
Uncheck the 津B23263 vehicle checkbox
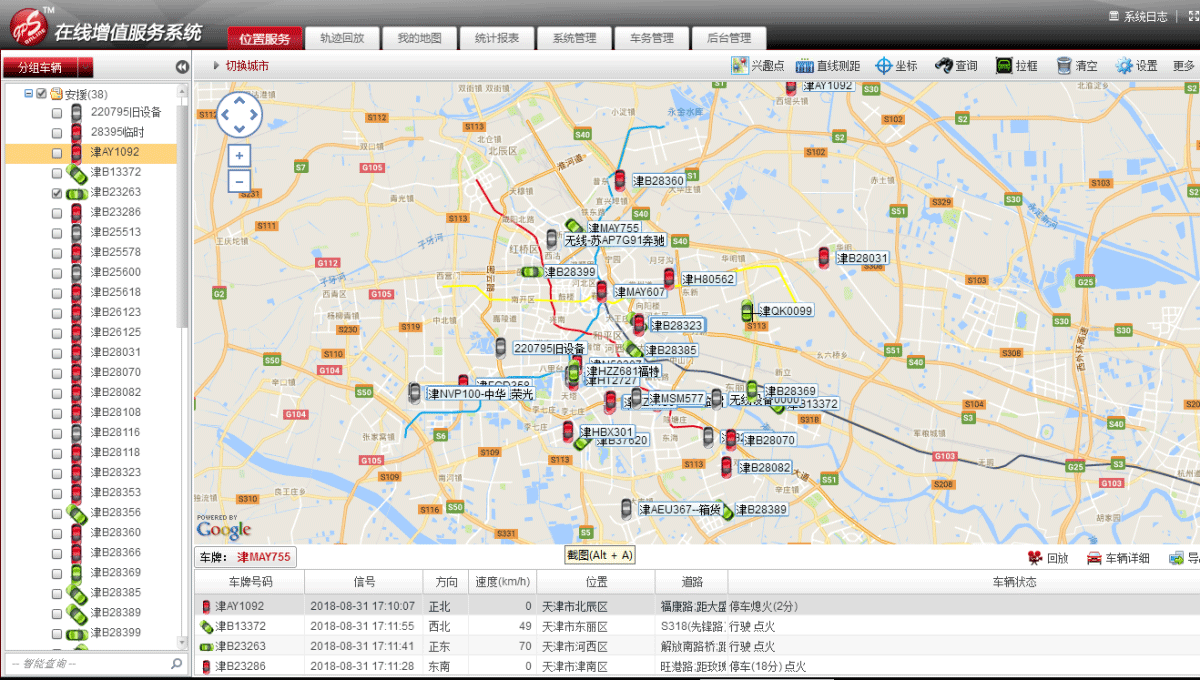57,193
